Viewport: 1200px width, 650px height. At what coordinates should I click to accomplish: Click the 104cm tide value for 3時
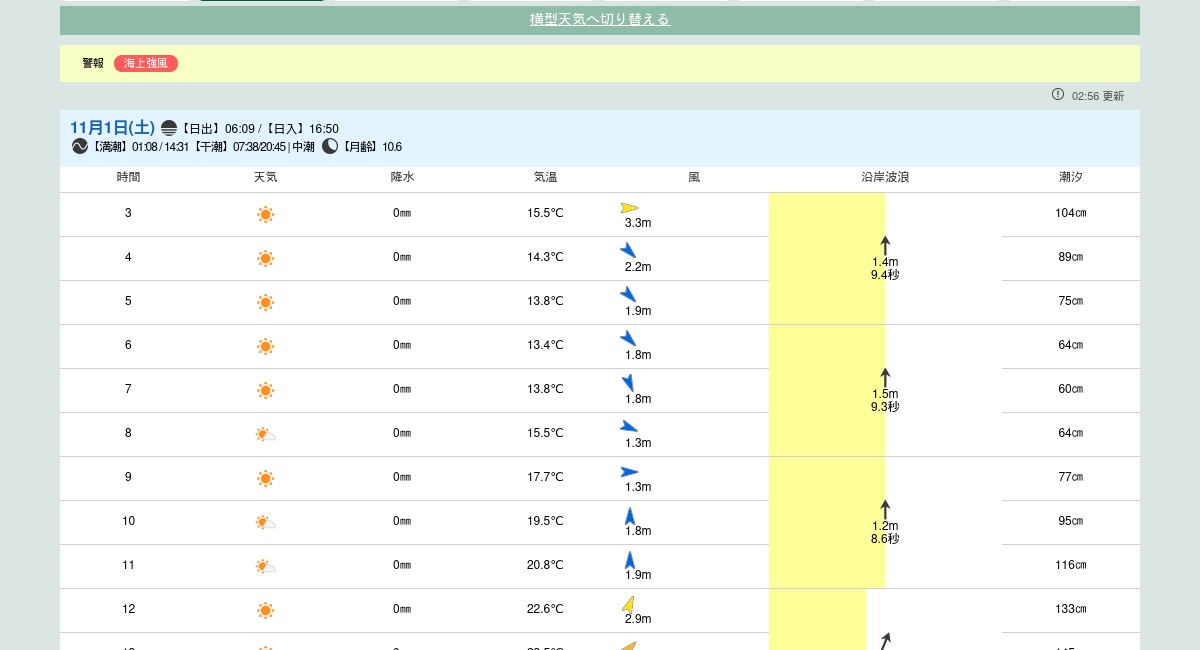(1070, 213)
